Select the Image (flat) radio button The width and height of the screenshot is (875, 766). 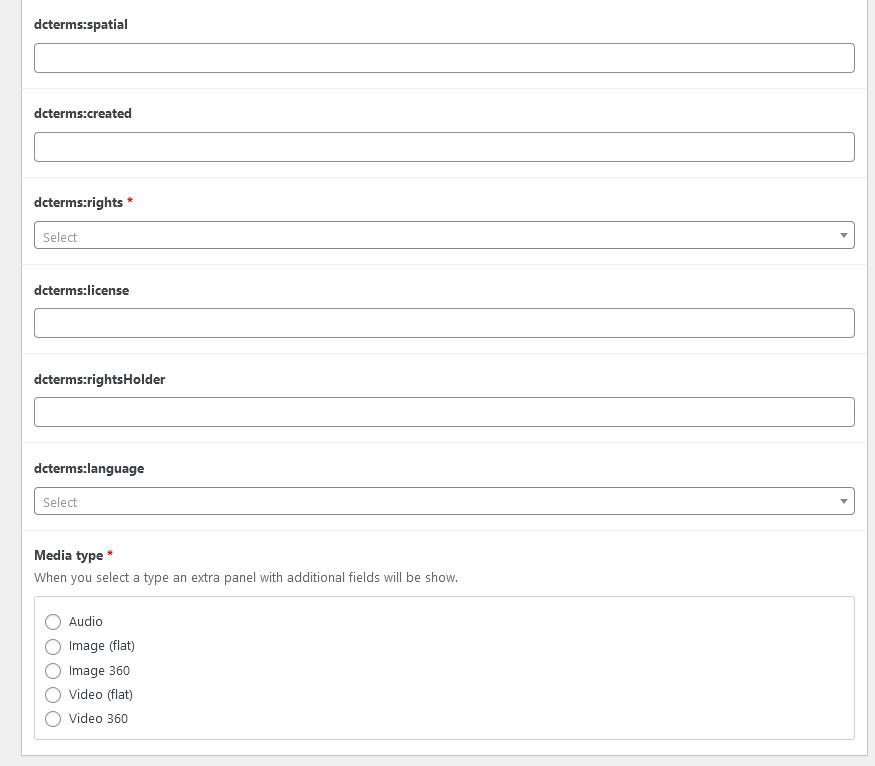53,646
